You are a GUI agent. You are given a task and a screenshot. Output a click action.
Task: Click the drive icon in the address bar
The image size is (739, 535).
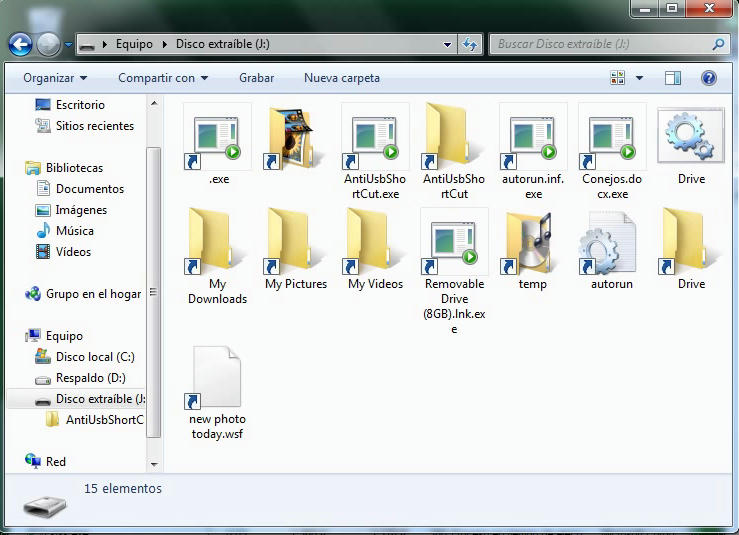[87, 46]
